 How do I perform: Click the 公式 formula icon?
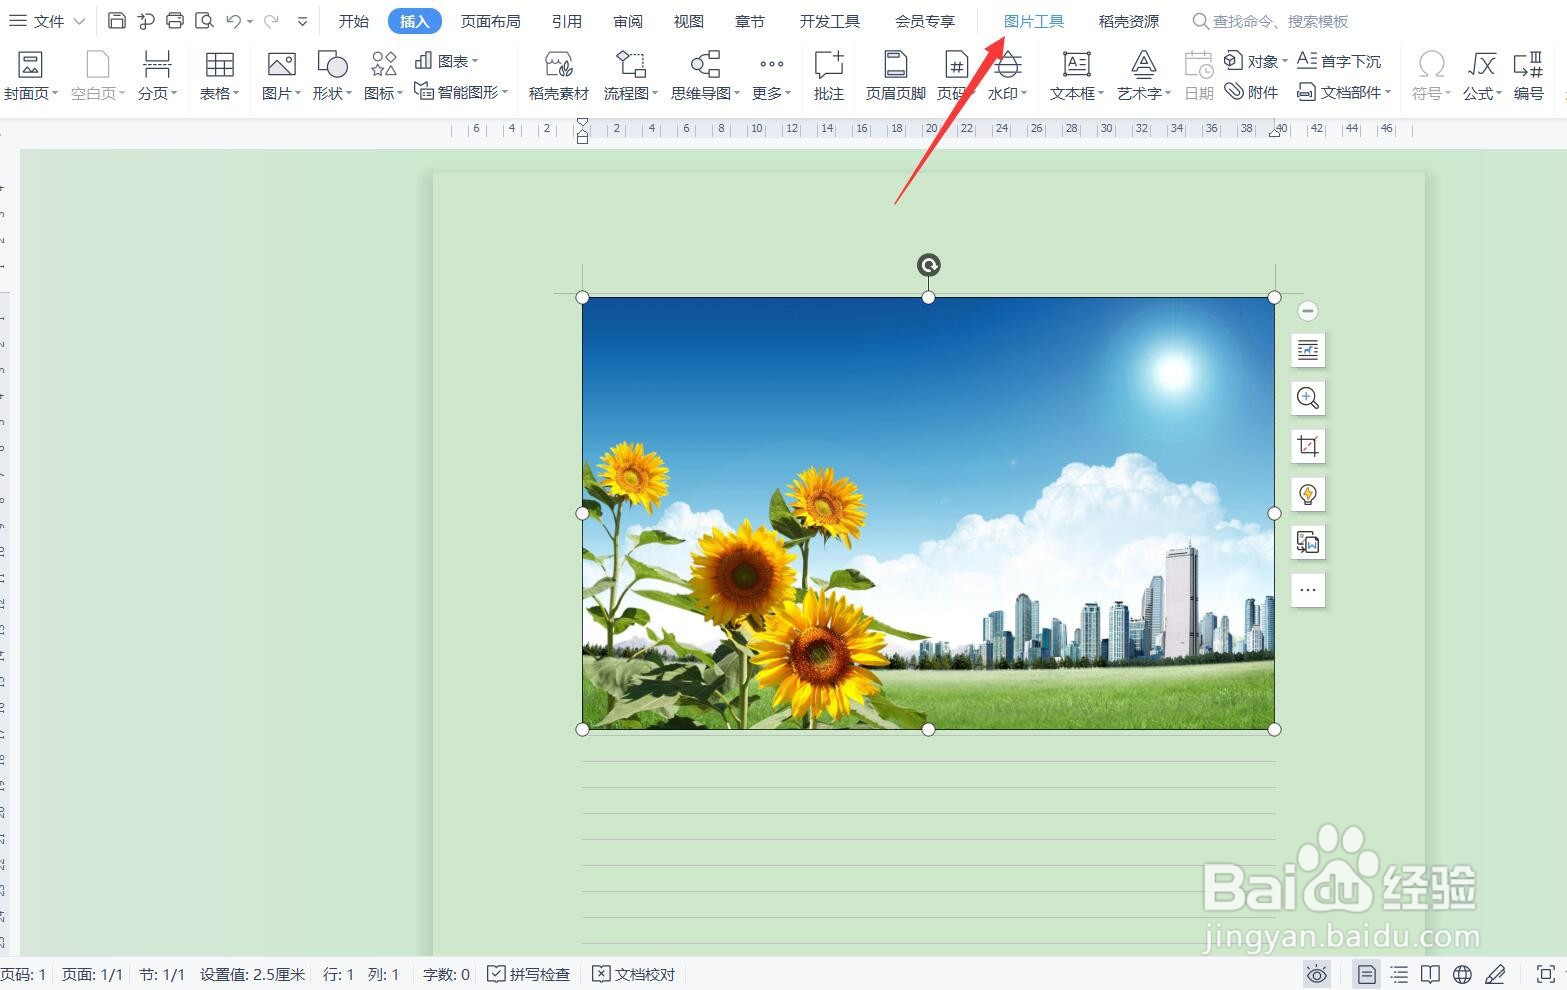coord(1482,76)
